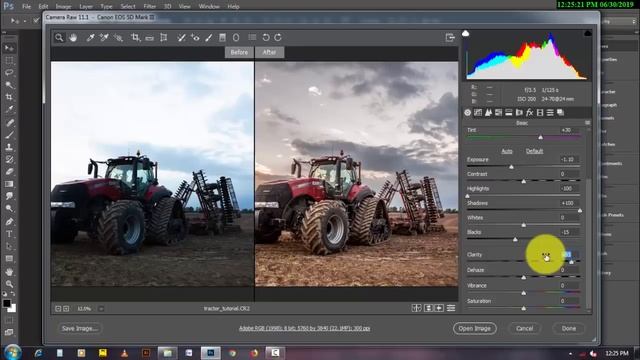Toggle highlight clipping warning on histogram

tap(588, 33)
